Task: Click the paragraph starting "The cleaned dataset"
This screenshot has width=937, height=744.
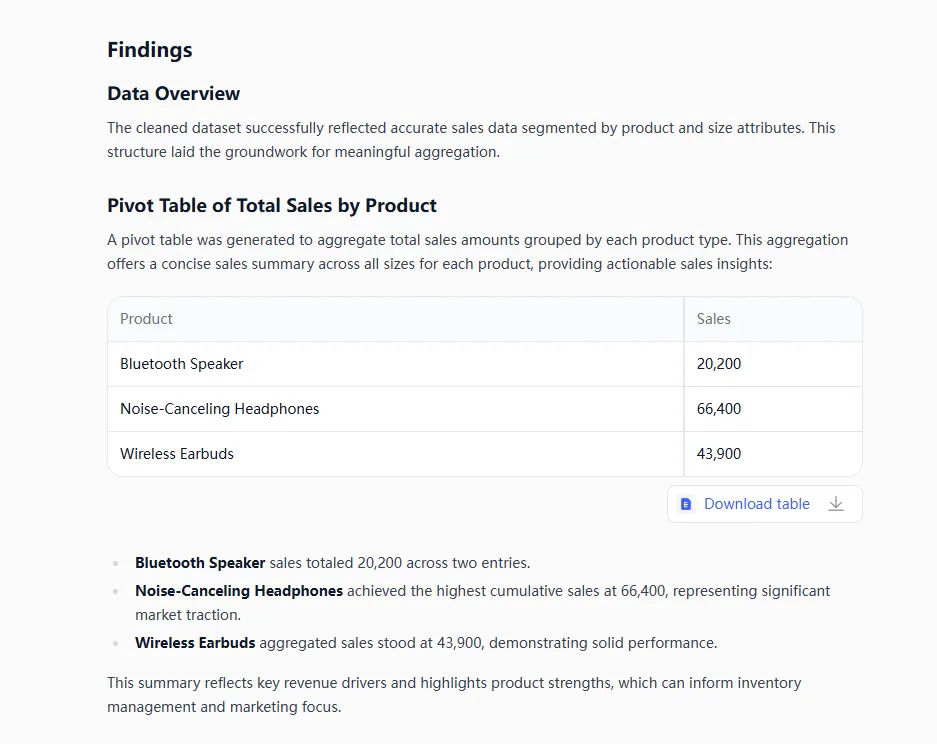Action: [x=471, y=140]
